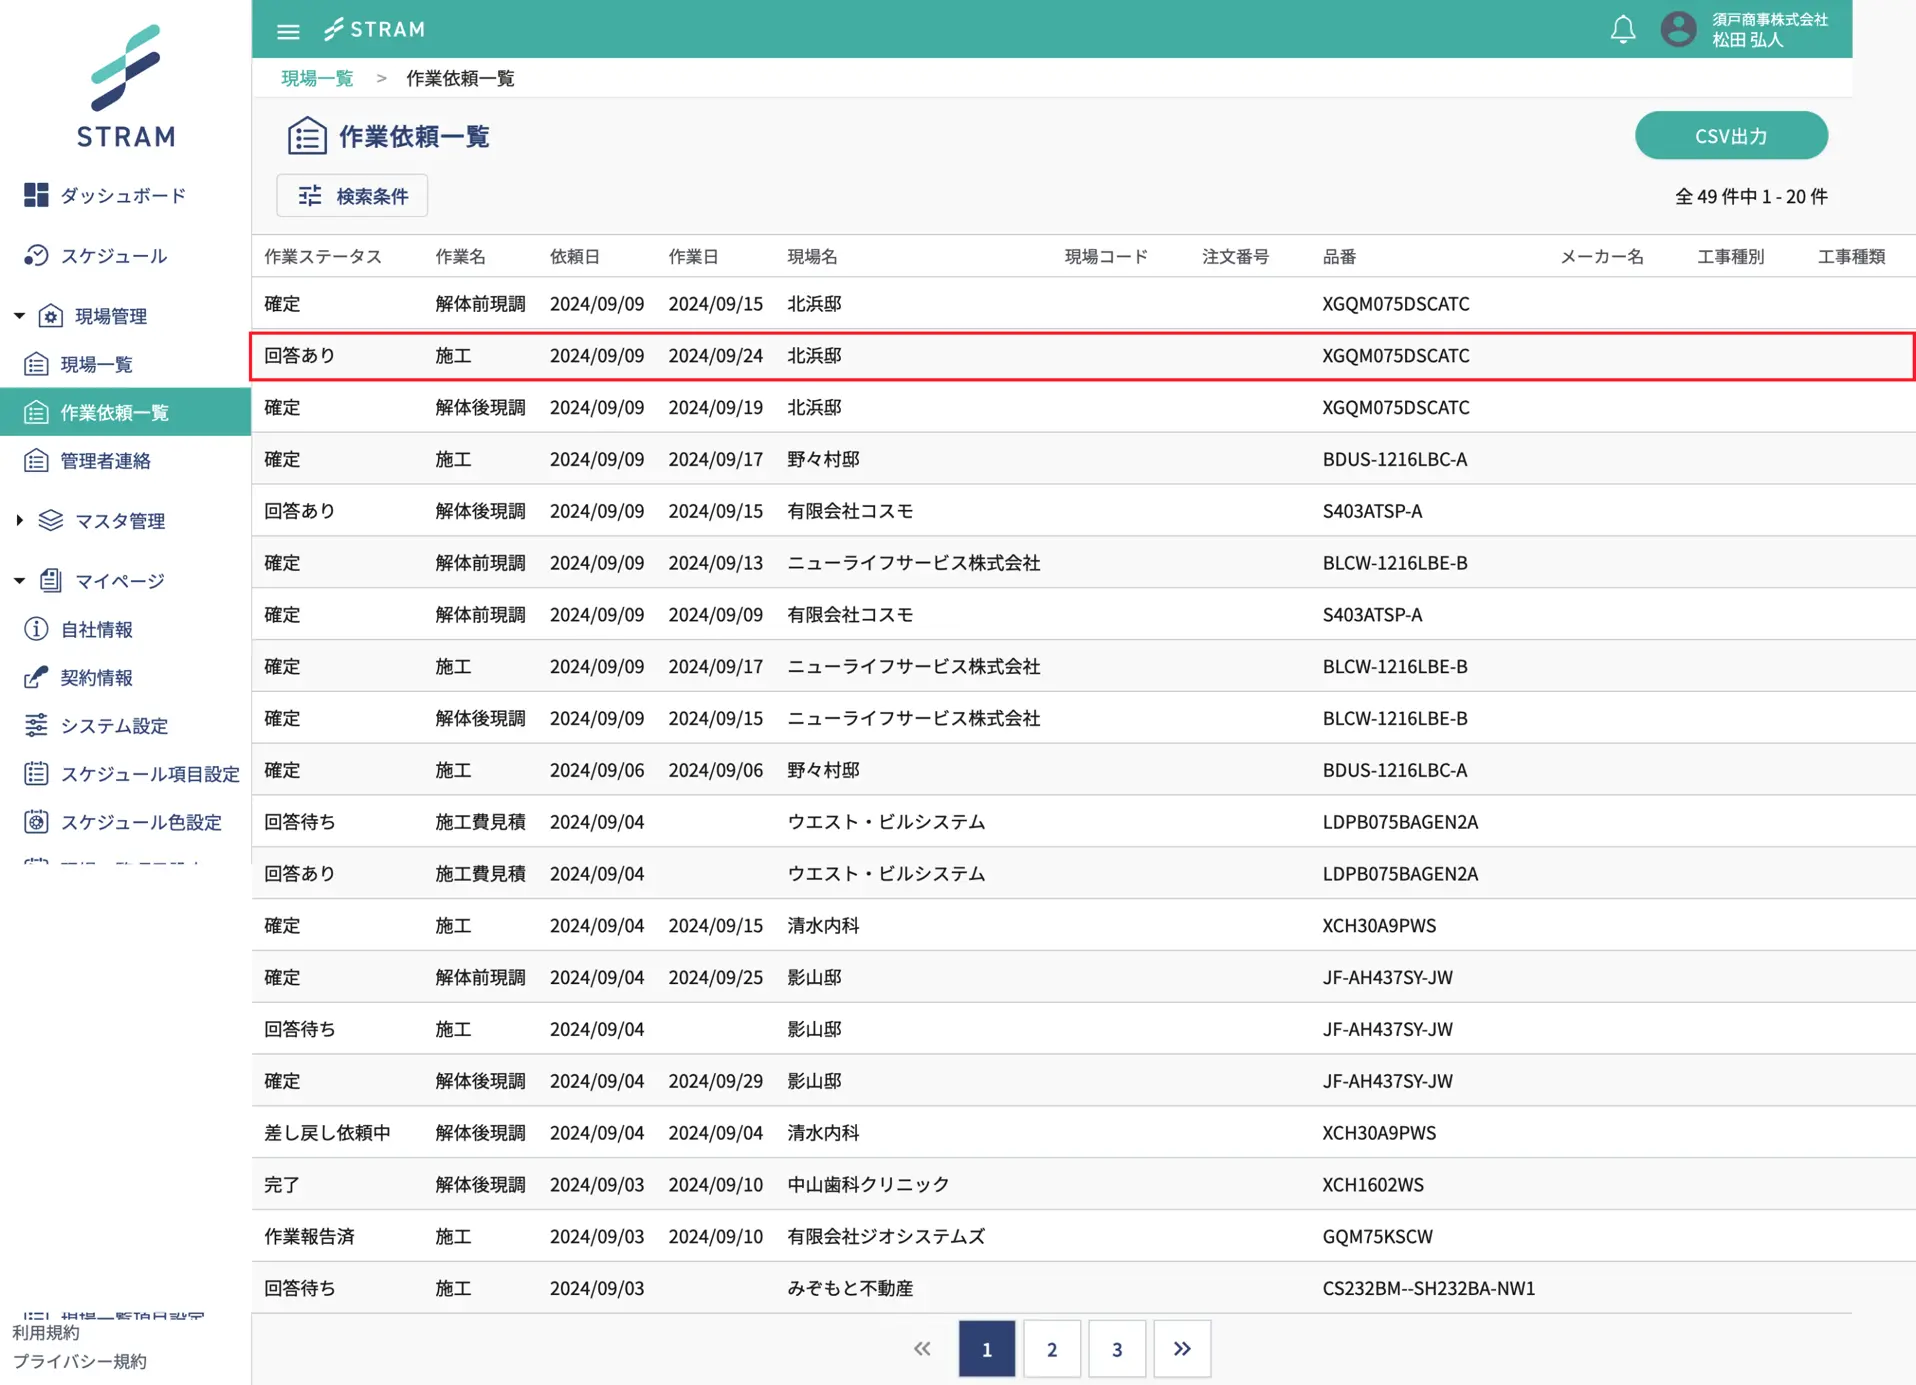This screenshot has height=1385, width=1916.
Task: Jump to last page with double arrow
Action: [1182, 1349]
